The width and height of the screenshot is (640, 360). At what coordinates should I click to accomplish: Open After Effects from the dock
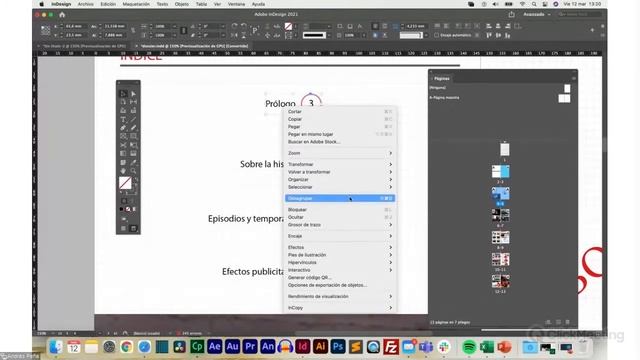click(215, 347)
